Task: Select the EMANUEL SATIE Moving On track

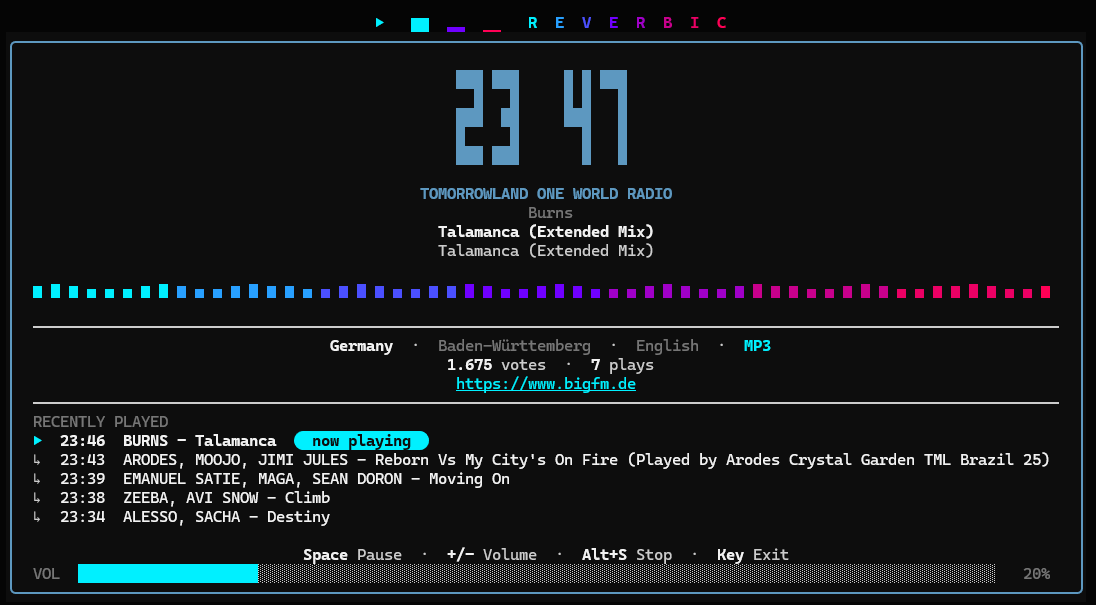Action: point(316,479)
